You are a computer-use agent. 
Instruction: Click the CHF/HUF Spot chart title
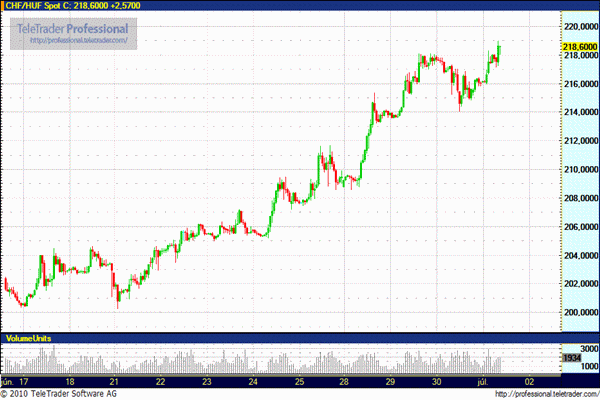pos(73,5)
